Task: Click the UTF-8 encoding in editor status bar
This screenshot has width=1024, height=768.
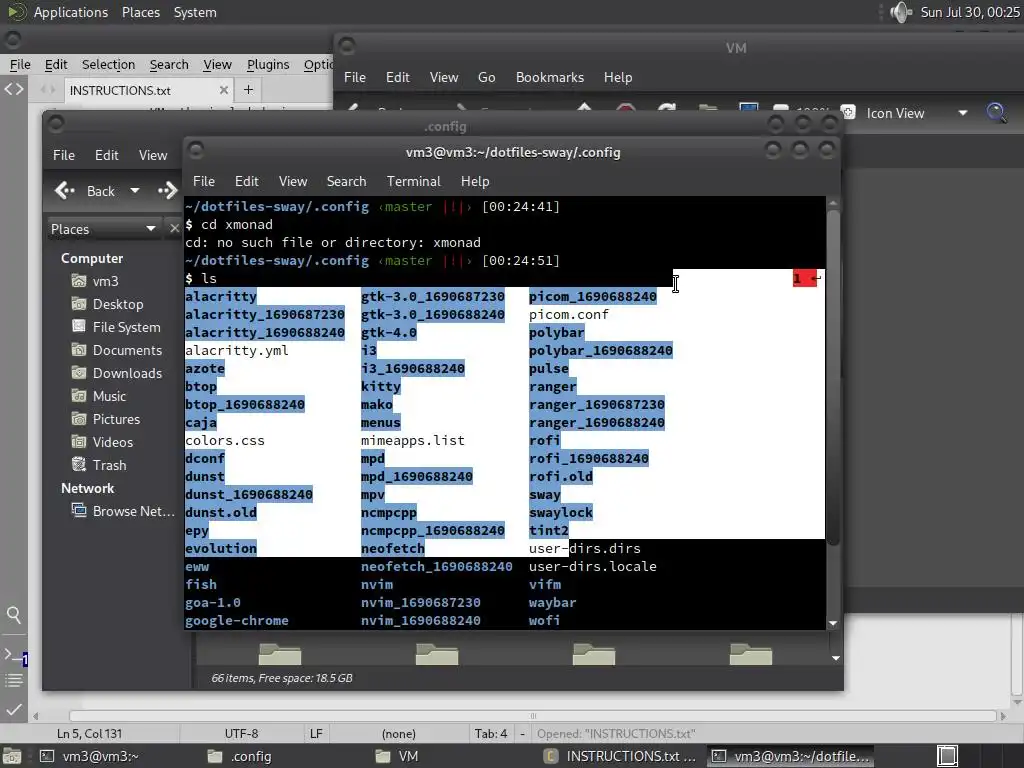Action: coord(241,733)
